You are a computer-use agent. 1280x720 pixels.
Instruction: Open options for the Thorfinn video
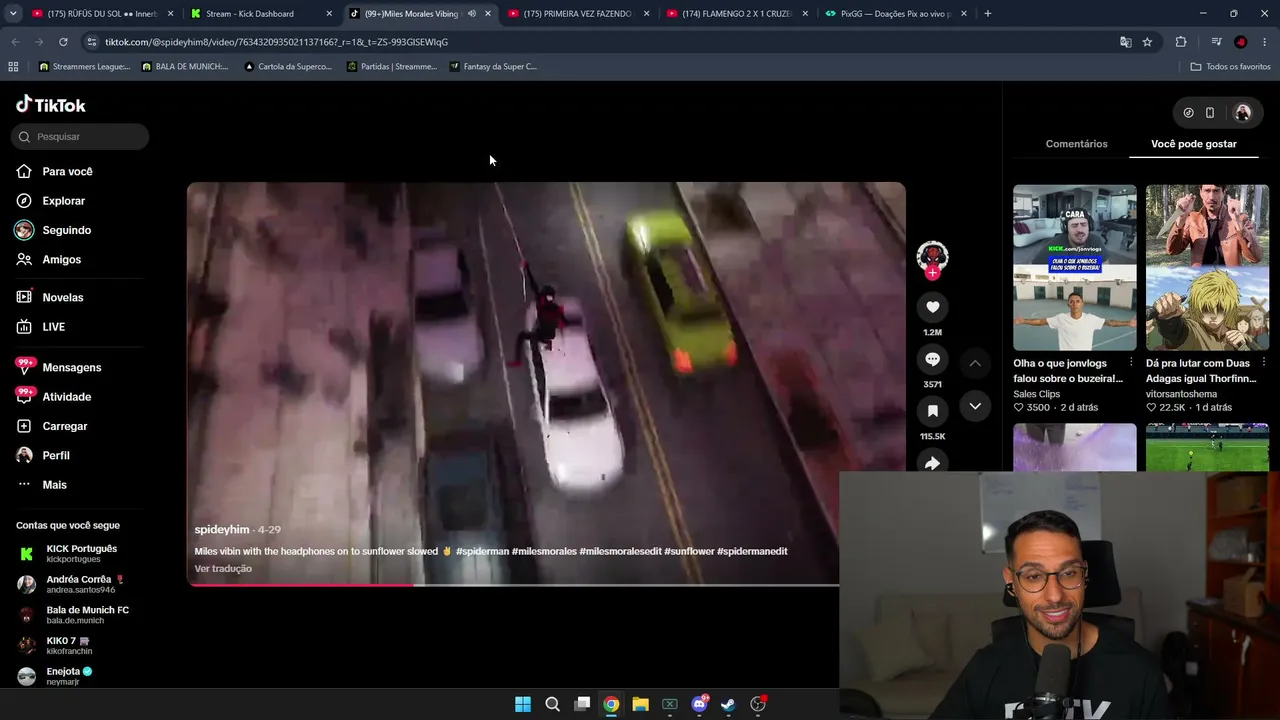(1264, 363)
